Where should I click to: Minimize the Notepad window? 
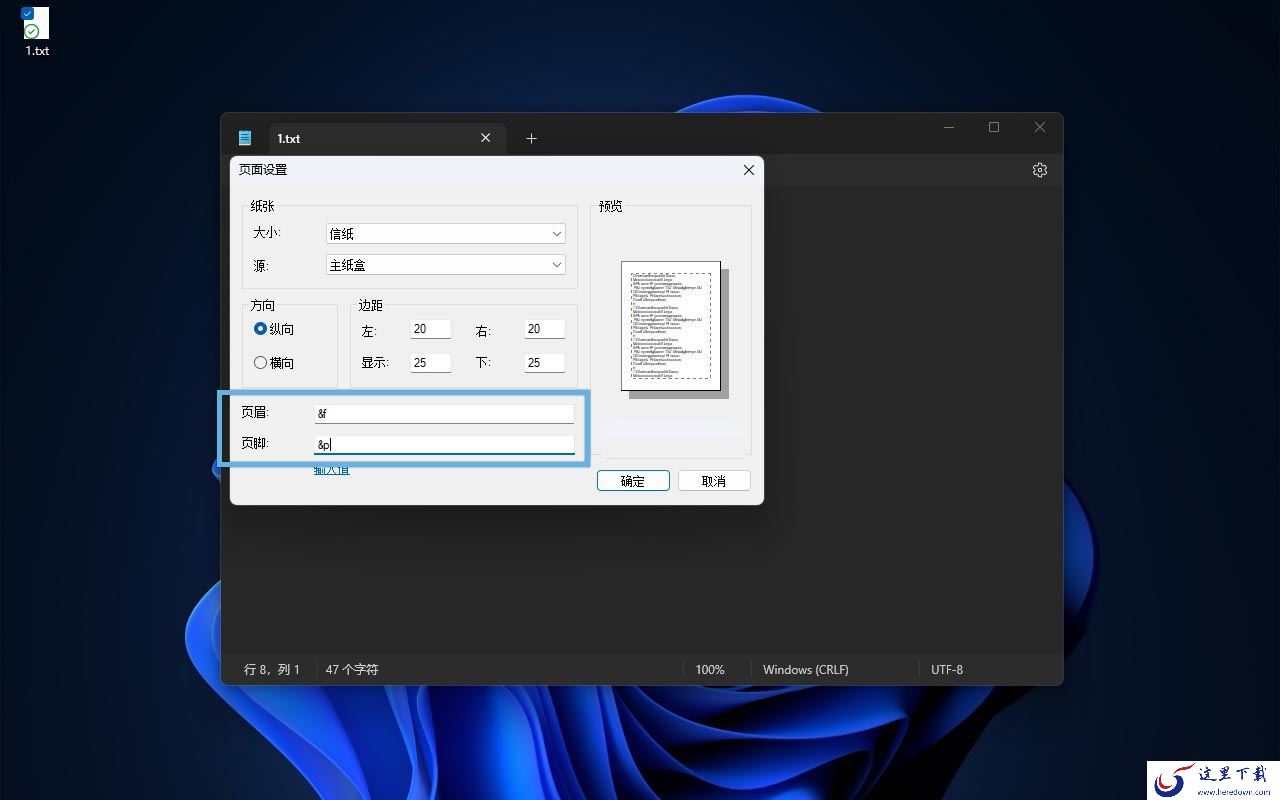point(949,127)
